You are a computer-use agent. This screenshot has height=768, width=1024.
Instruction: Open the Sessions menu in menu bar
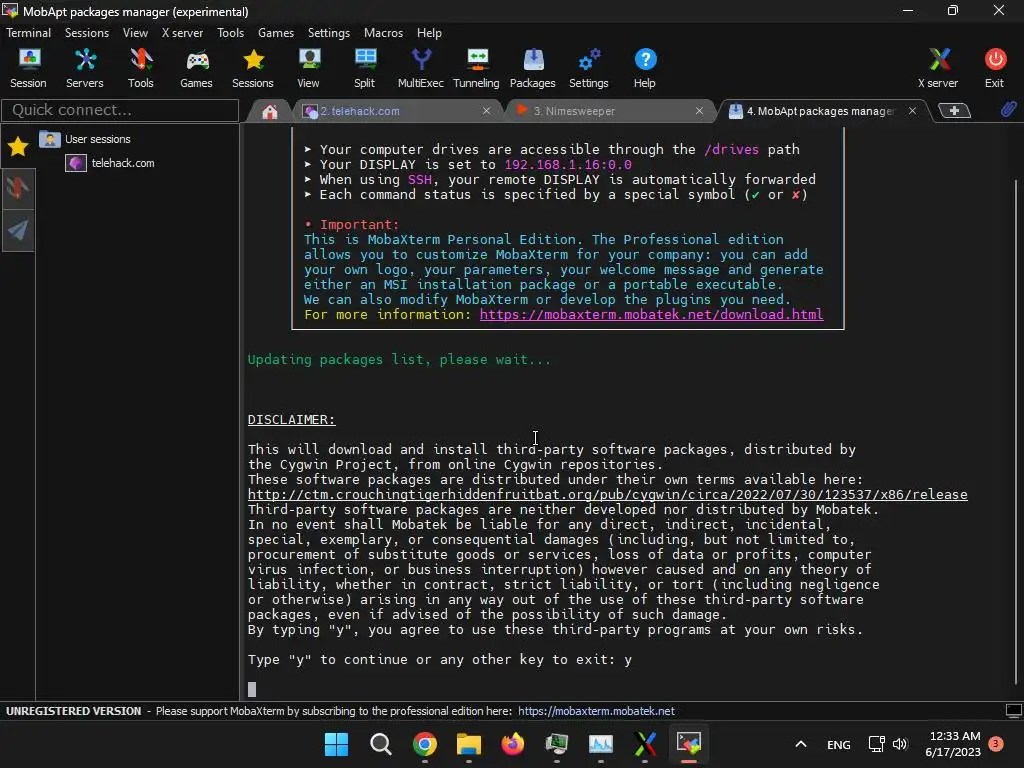pos(87,33)
